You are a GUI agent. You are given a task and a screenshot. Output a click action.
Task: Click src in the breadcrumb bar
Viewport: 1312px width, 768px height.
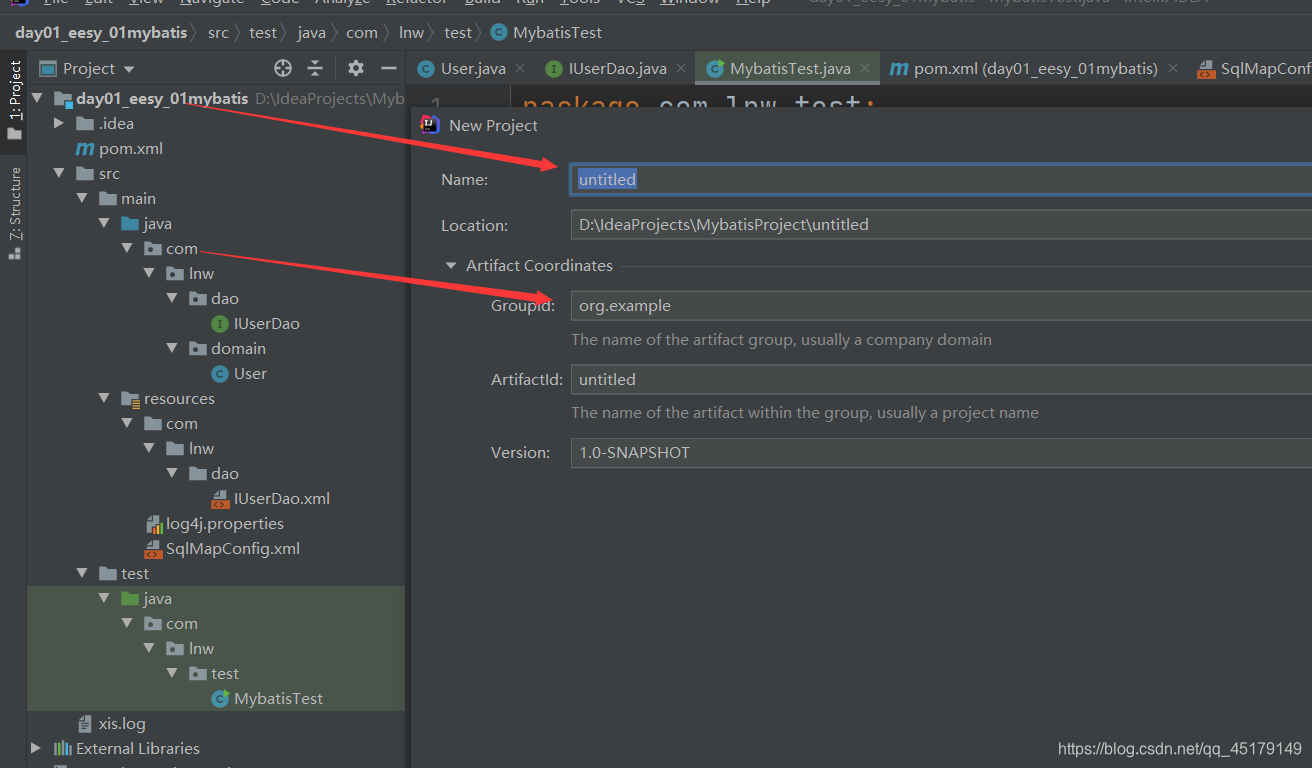(218, 32)
